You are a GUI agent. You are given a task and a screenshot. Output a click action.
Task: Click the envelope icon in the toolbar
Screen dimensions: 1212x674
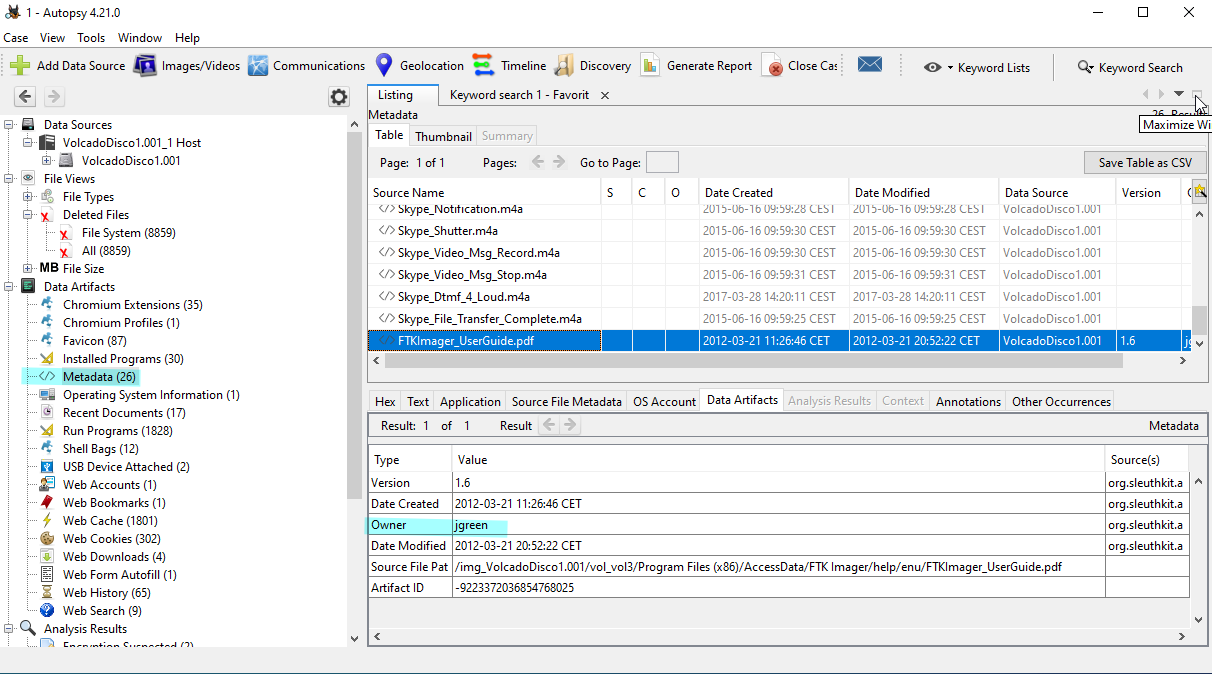[869, 65]
